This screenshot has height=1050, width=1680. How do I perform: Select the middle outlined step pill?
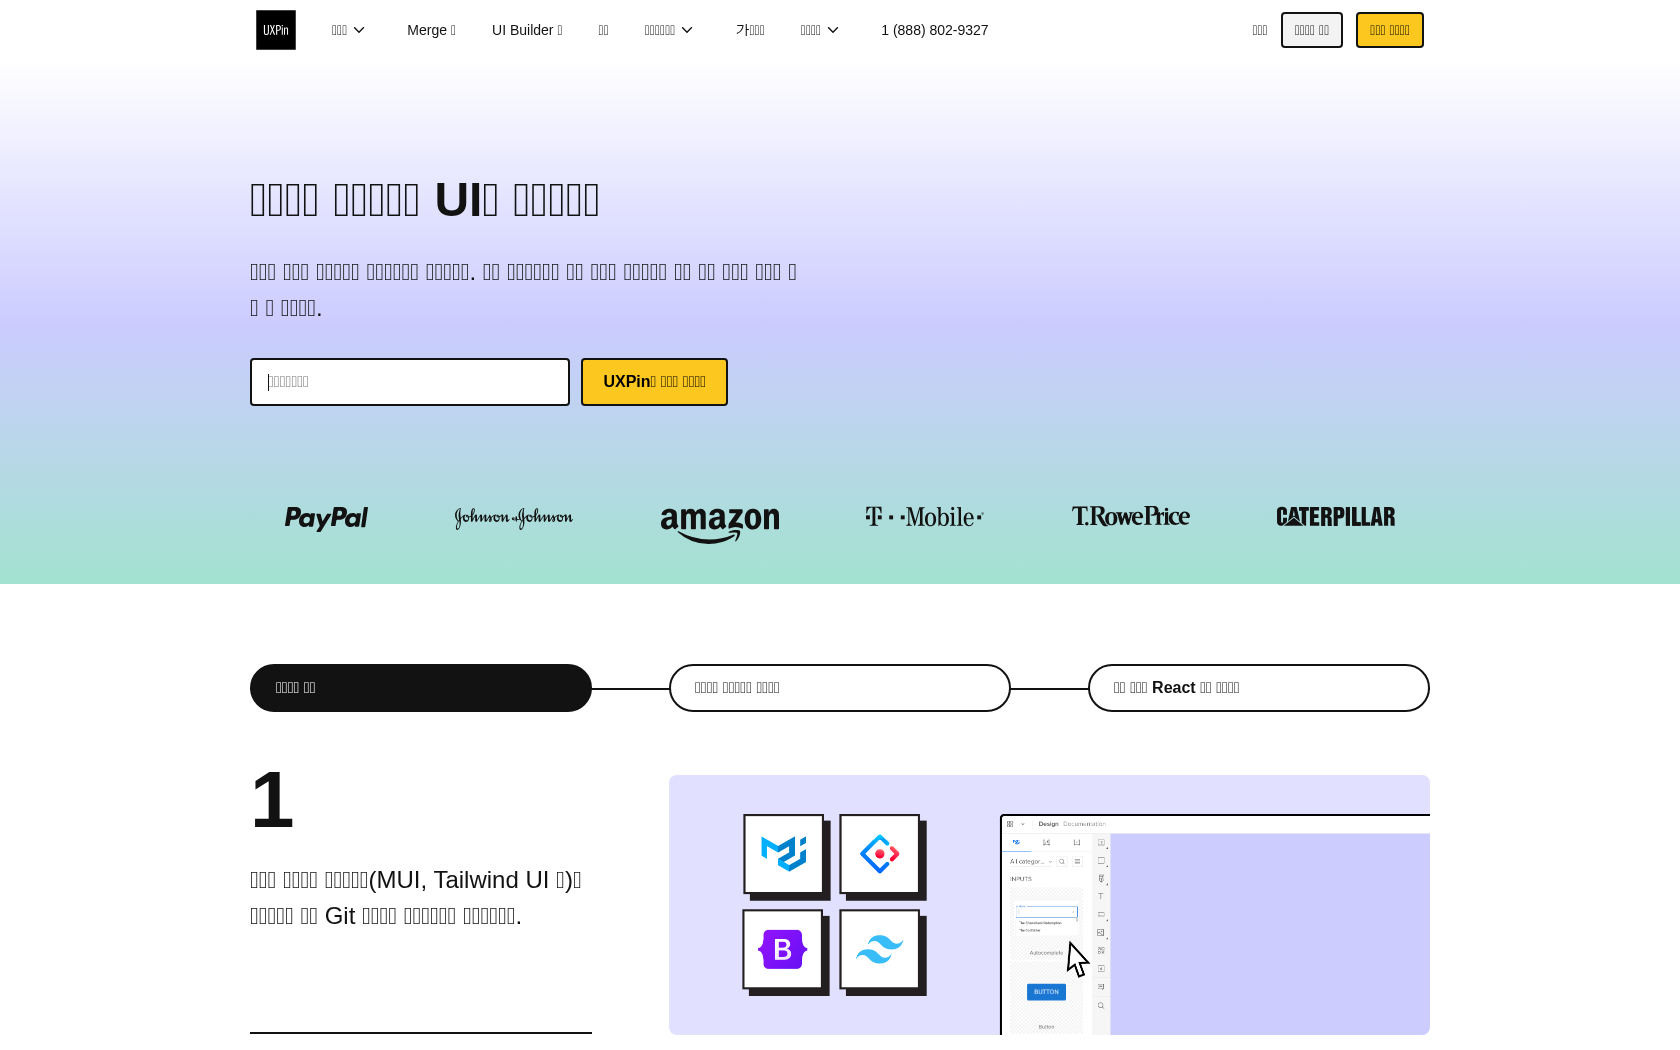click(840, 688)
